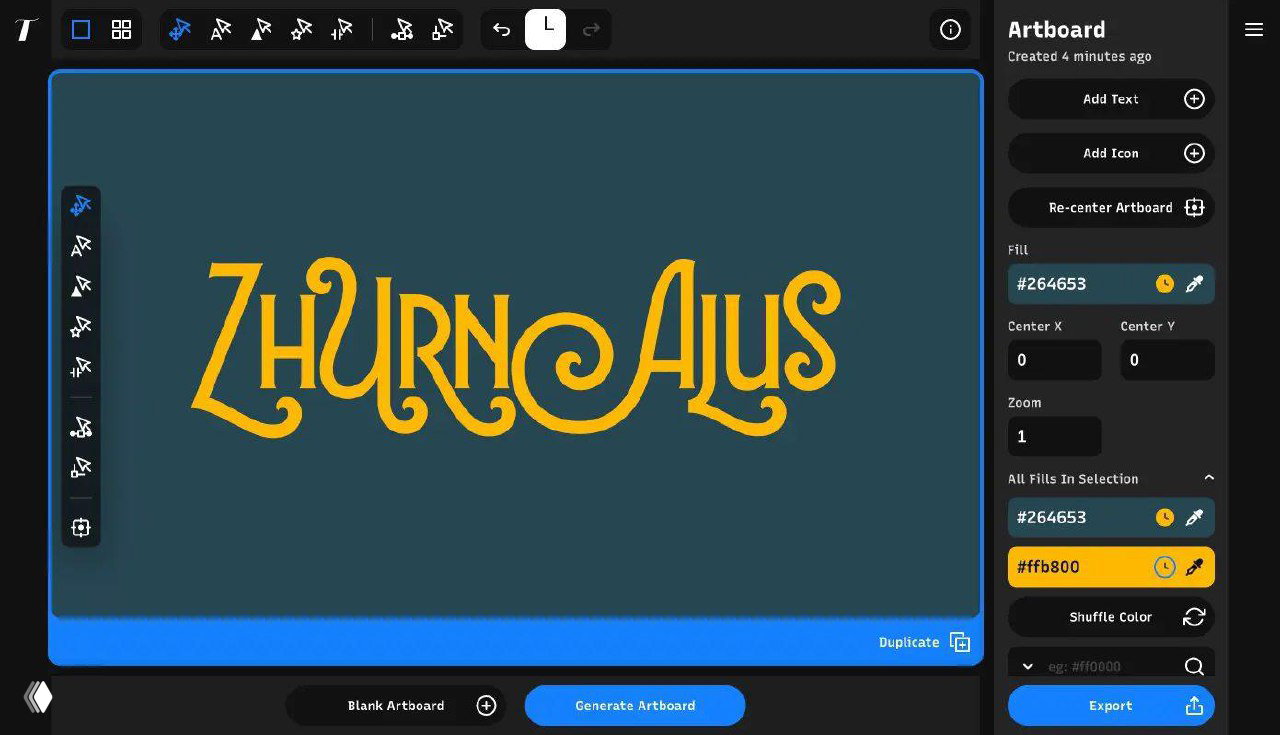Select the shape selection tool in top toolbar
Screen dimensions: 1280x735
(261, 30)
